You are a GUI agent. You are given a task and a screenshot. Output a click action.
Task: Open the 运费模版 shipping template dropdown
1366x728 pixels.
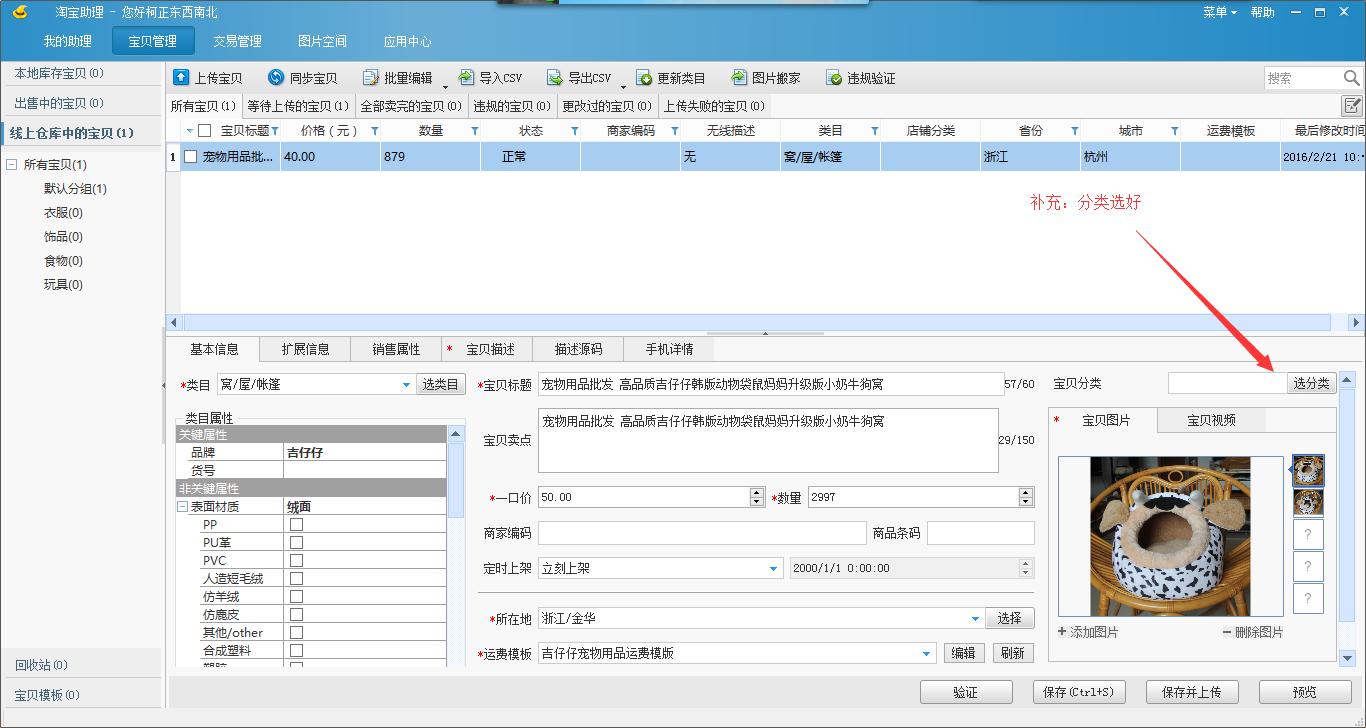point(925,652)
